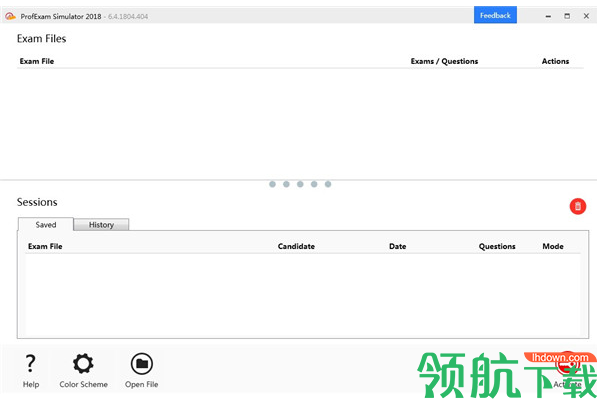Delete sessions with red trash button
Screen dimensions: 597x405
(578, 206)
